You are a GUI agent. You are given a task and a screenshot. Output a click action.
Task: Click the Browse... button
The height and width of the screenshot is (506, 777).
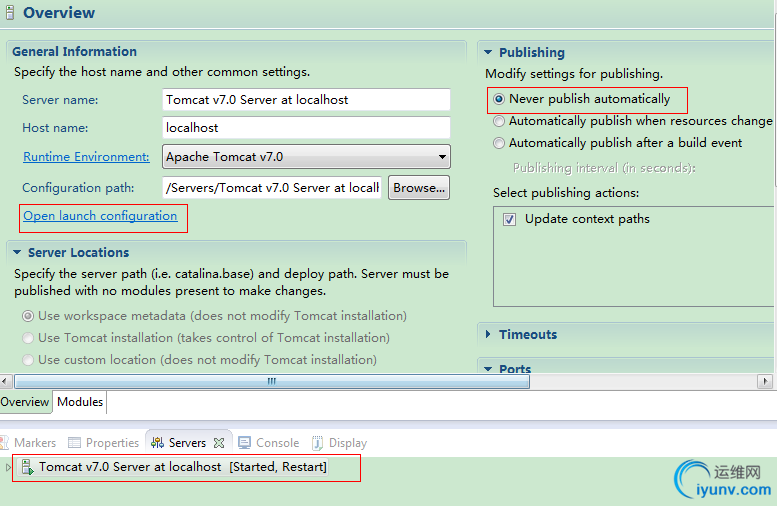point(419,188)
